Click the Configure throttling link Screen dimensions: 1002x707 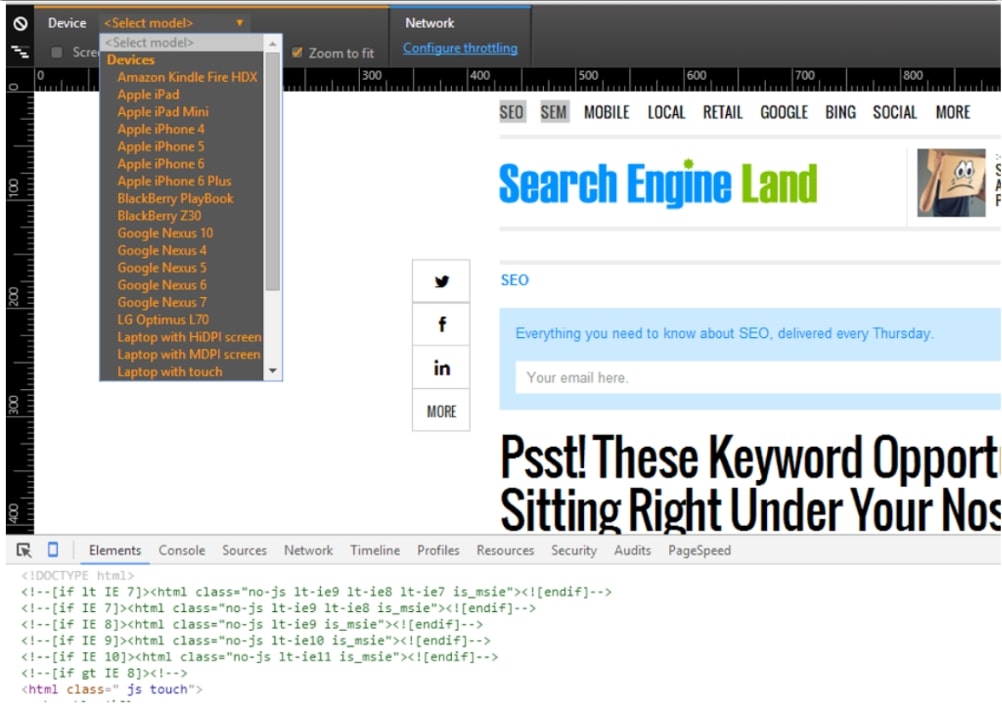point(460,48)
